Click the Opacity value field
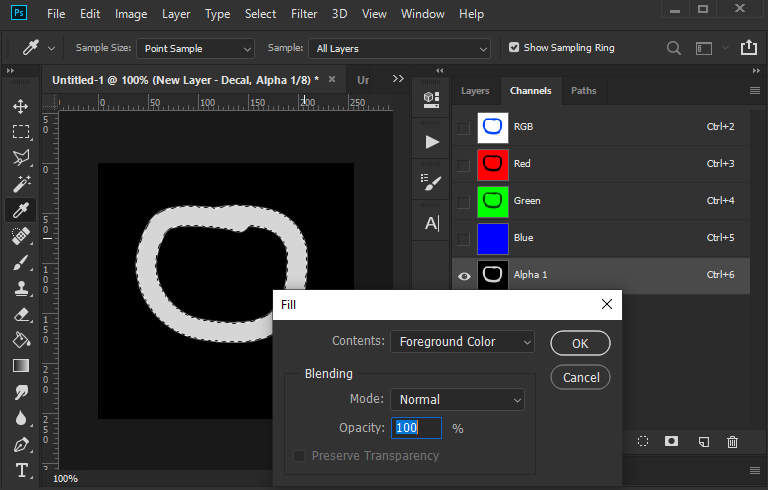 (x=416, y=428)
